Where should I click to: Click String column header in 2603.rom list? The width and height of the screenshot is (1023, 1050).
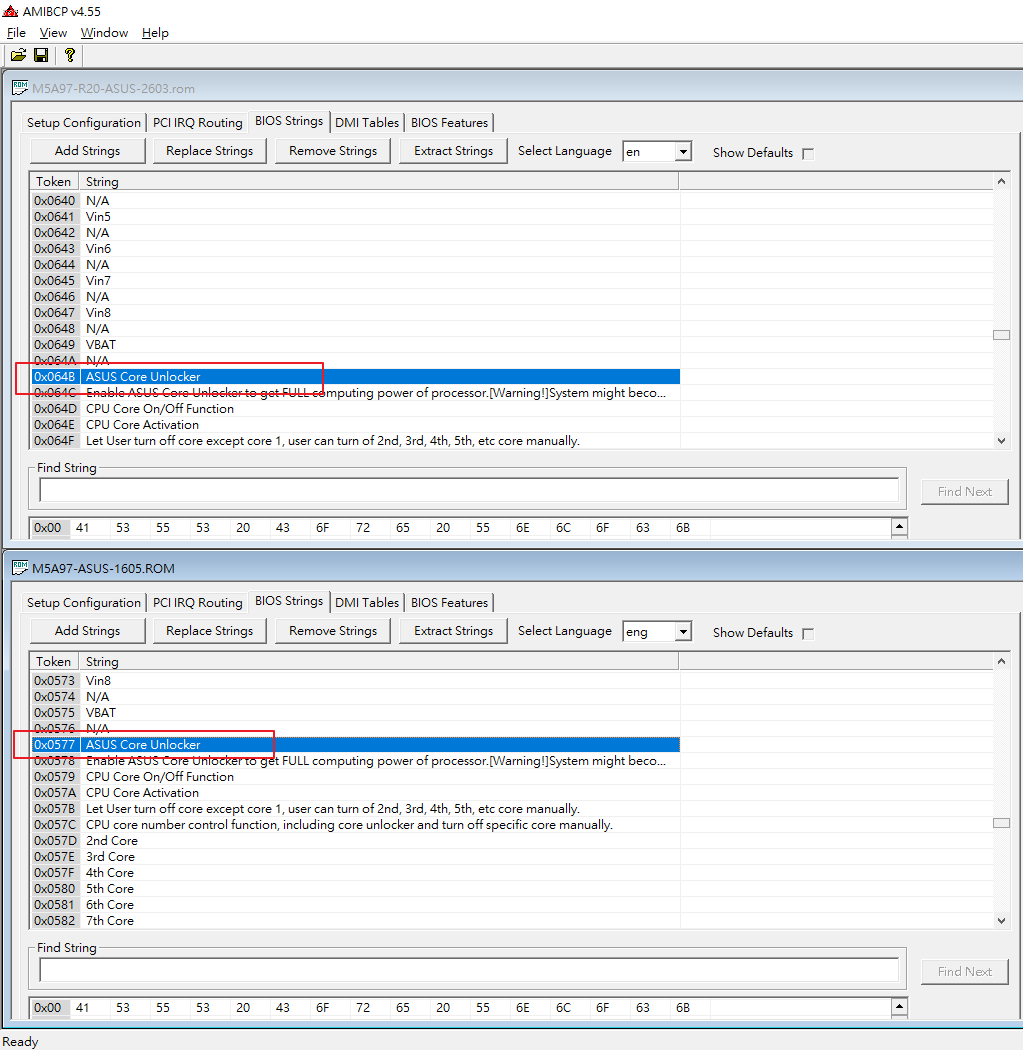pyautogui.click(x=379, y=181)
